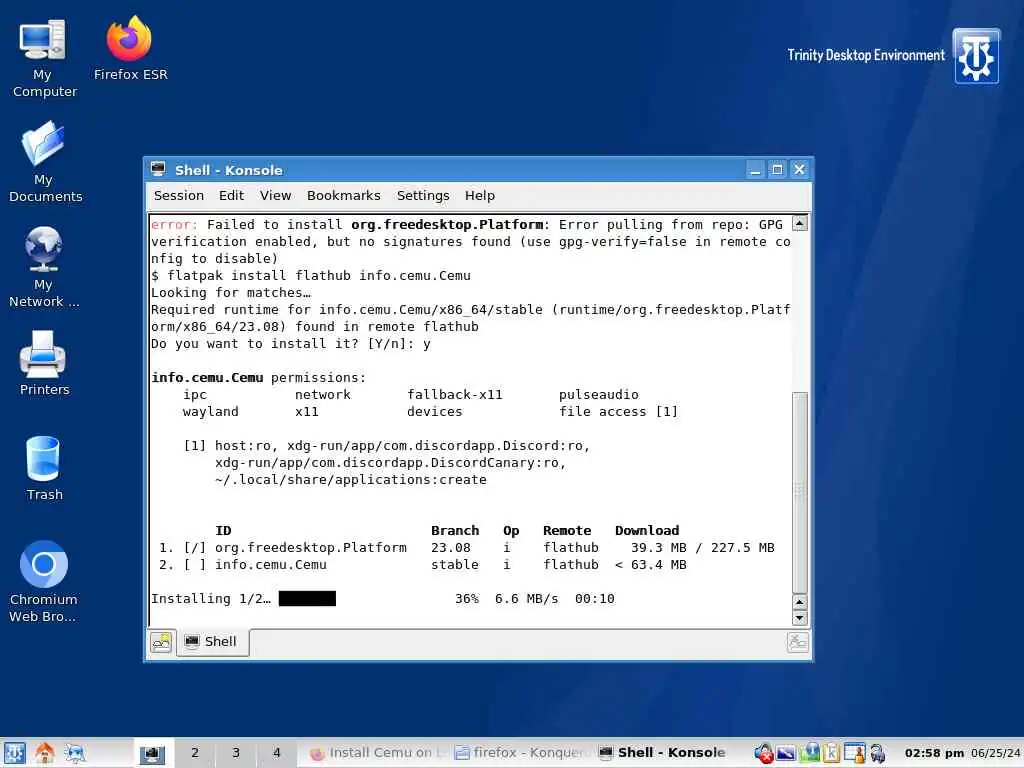
Task: Switch to virtual desktop 1 in pager
Action: click(x=152, y=753)
